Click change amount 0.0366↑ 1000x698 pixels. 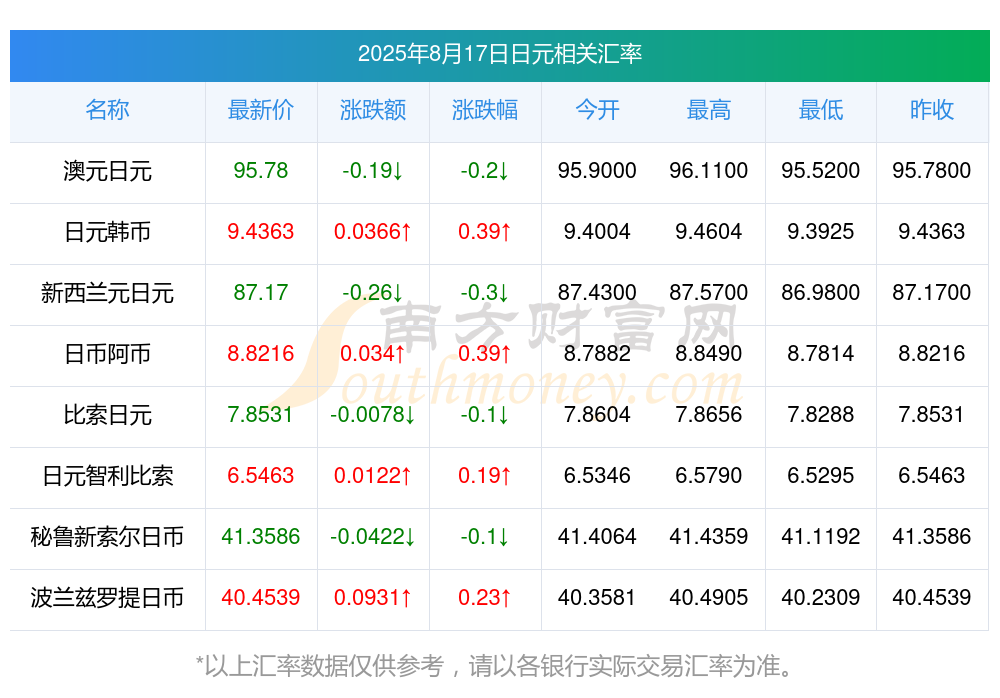pos(372,232)
